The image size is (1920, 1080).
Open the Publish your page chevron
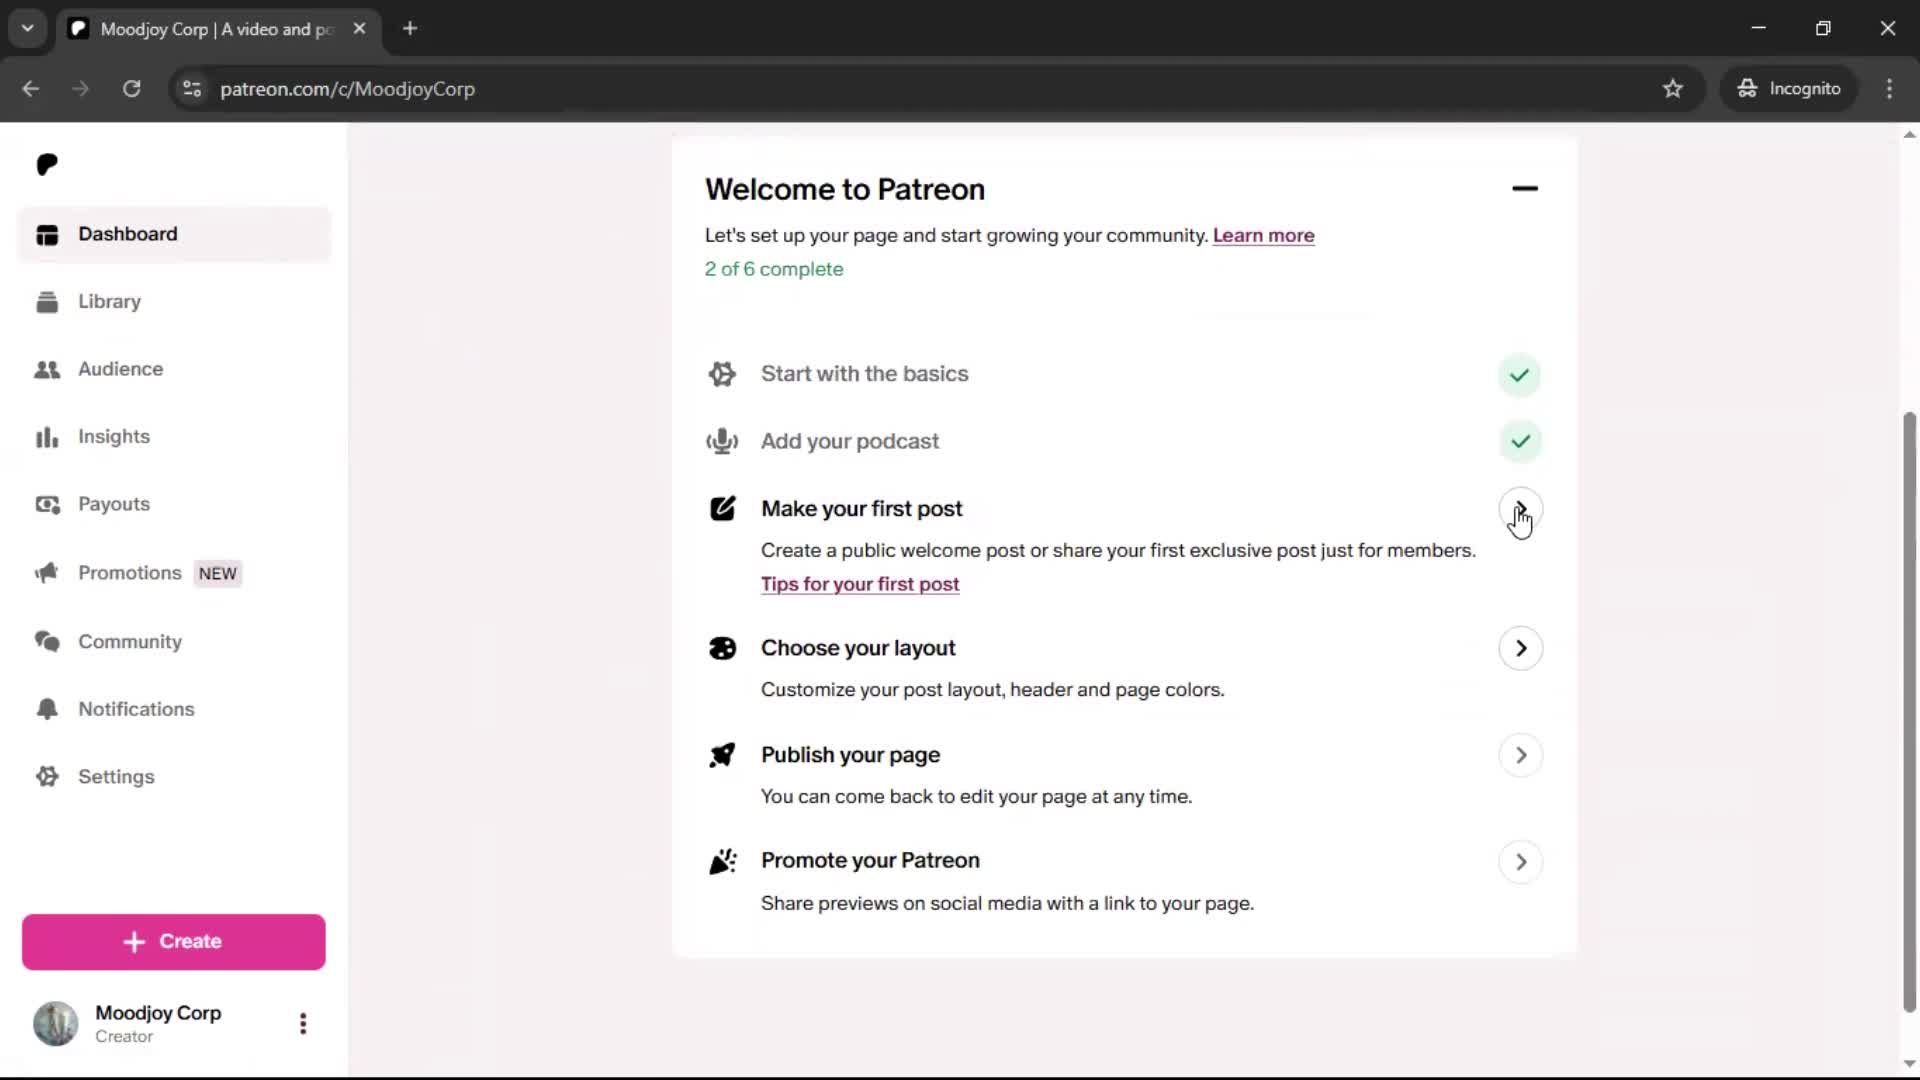[1520, 756]
